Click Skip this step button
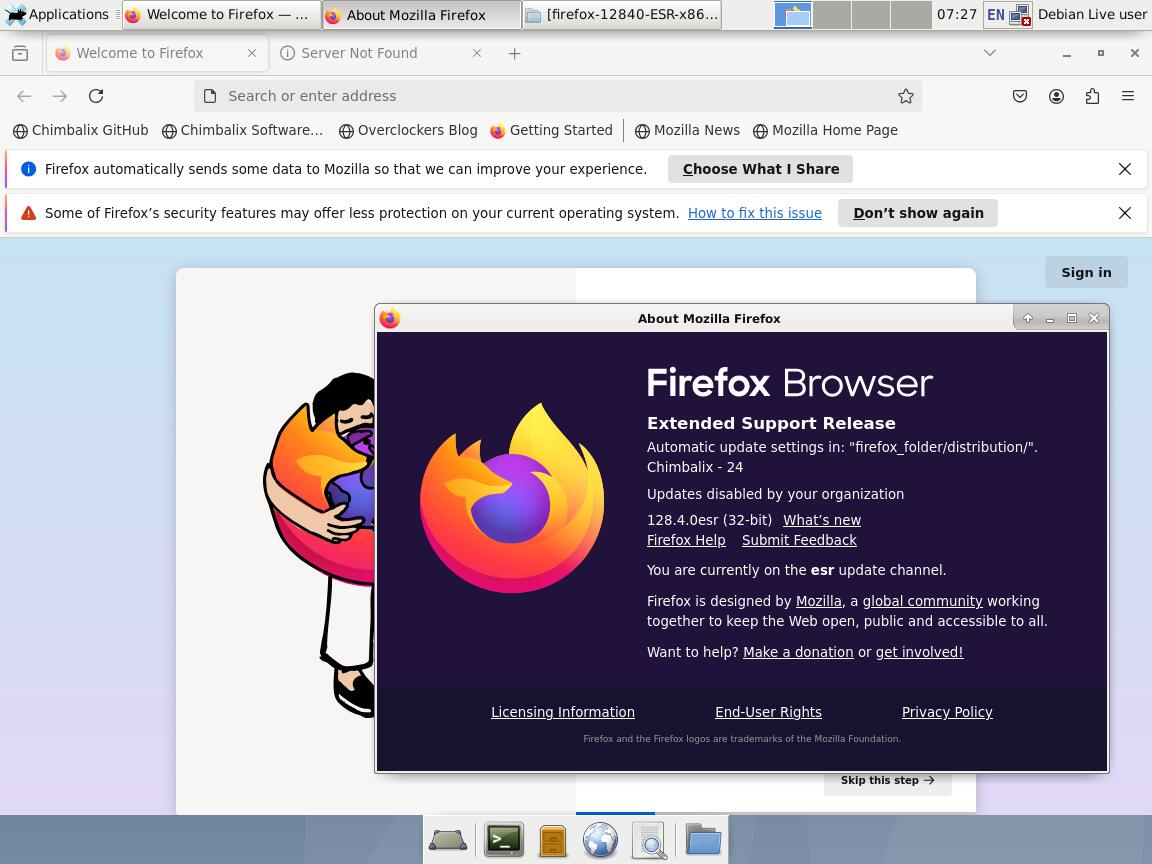1152x864 pixels. point(888,781)
